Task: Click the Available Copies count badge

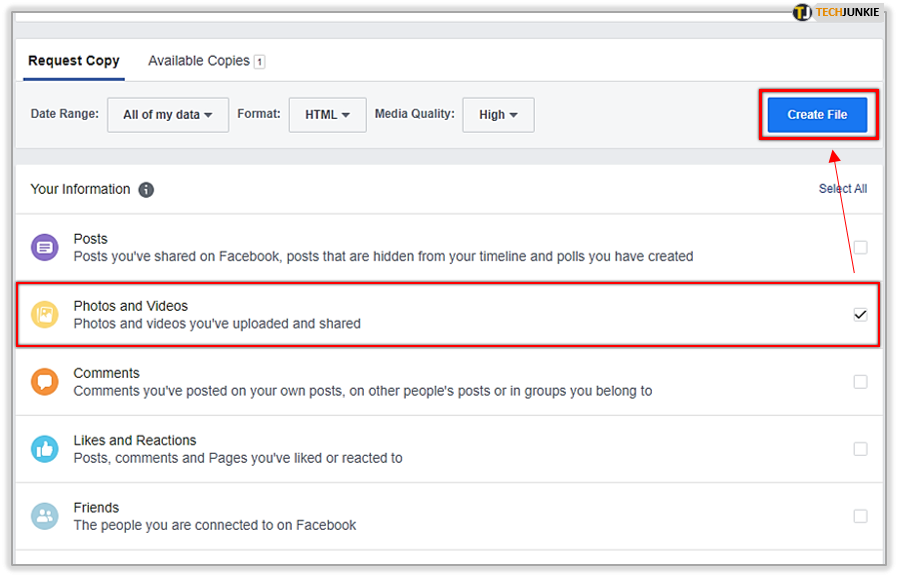Action: 260,62
